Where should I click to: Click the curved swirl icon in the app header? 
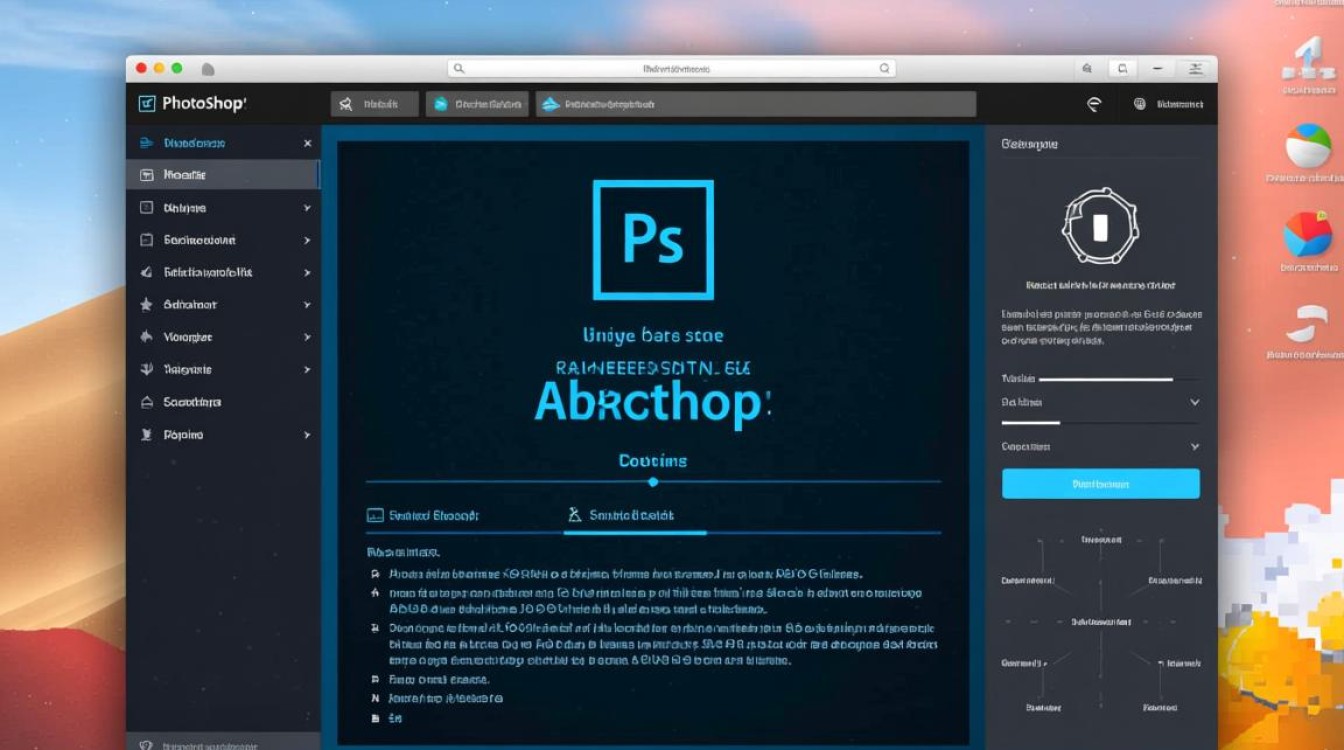tap(1094, 103)
